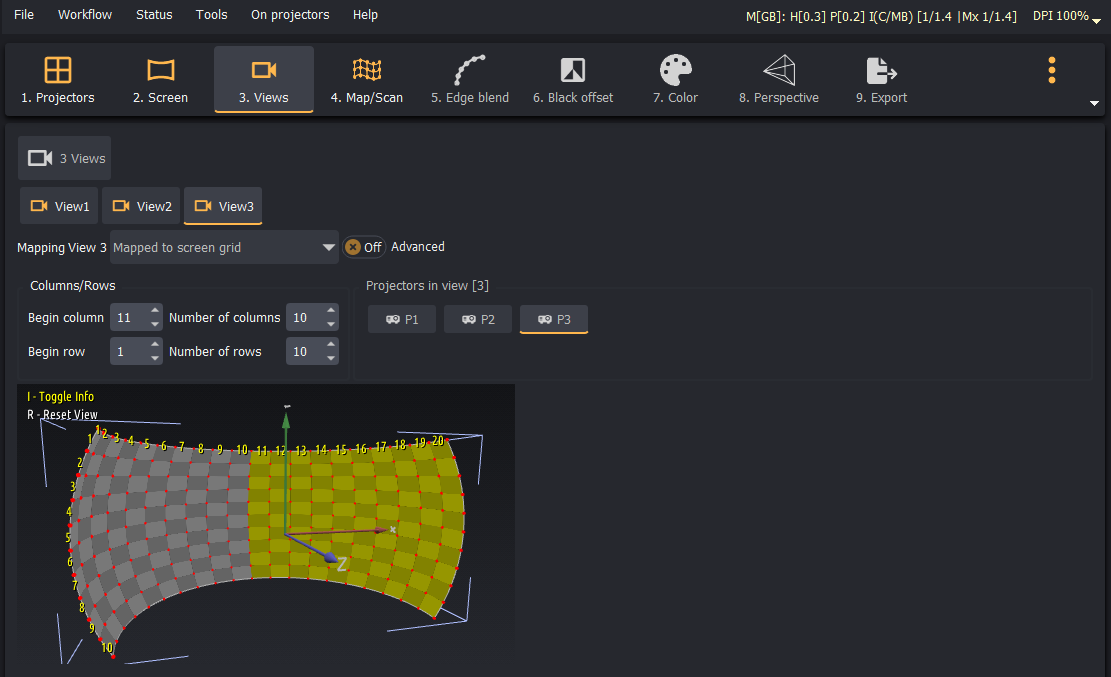Viewport: 1111px width, 677px height.
Task: Open the Status menu
Action: click(154, 15)
